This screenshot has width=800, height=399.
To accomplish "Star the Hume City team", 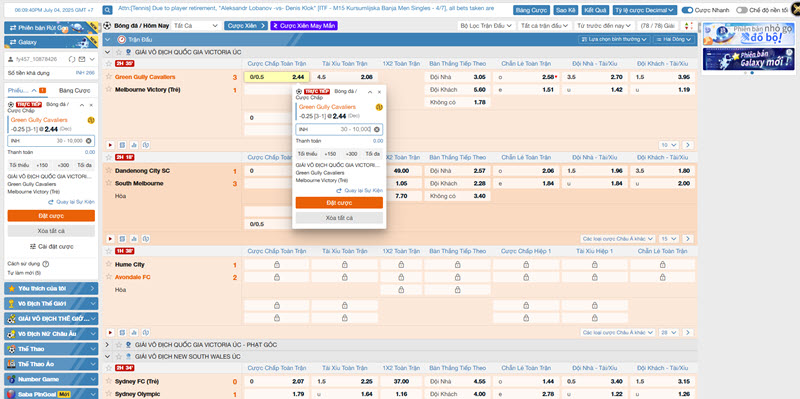I will [108, 264].
